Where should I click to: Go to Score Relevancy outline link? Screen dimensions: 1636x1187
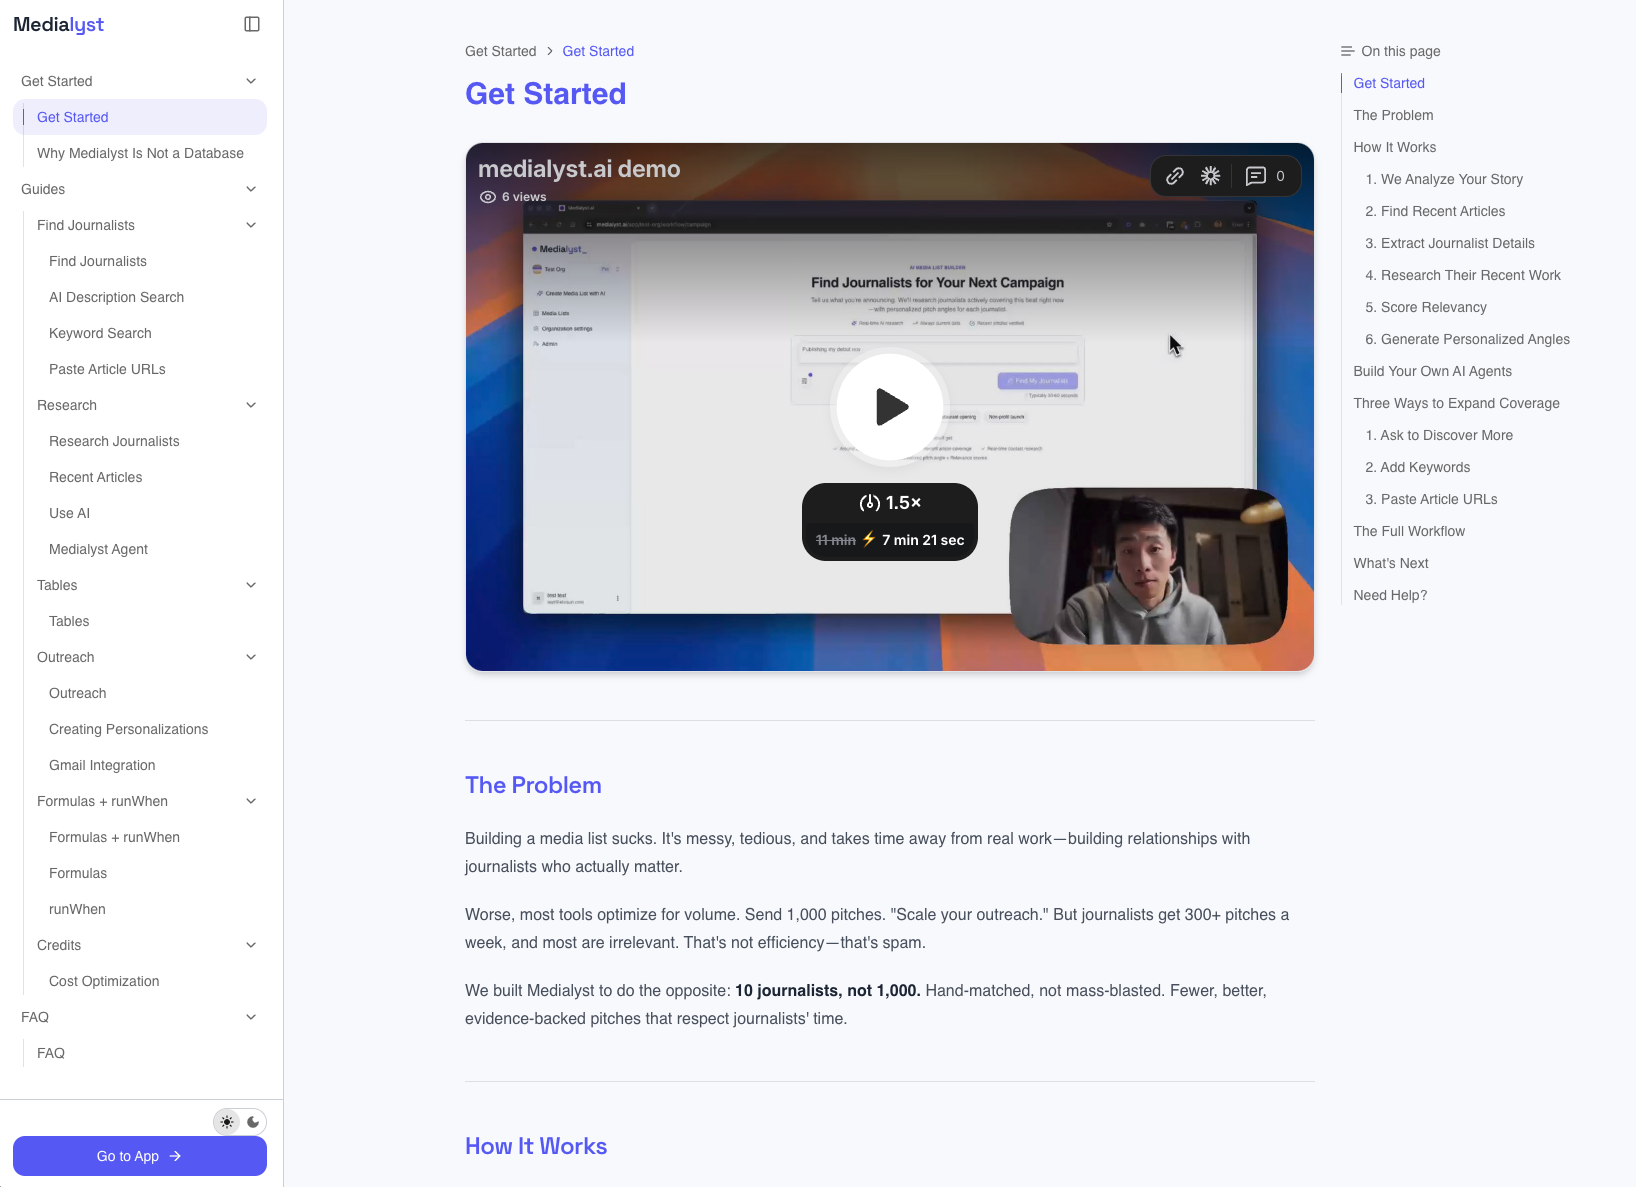click(x=1426, y=307)
